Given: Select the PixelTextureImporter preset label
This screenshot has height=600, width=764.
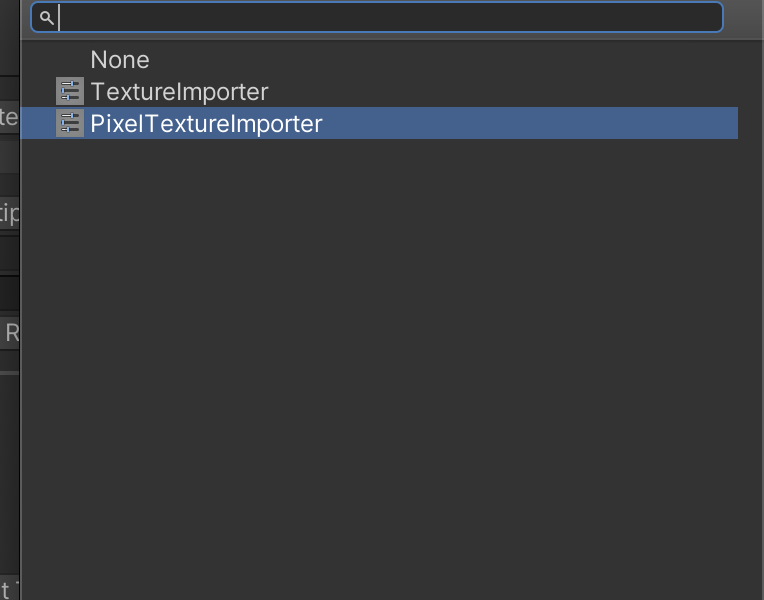Looking at the screenshot, I should coord(206,124).
